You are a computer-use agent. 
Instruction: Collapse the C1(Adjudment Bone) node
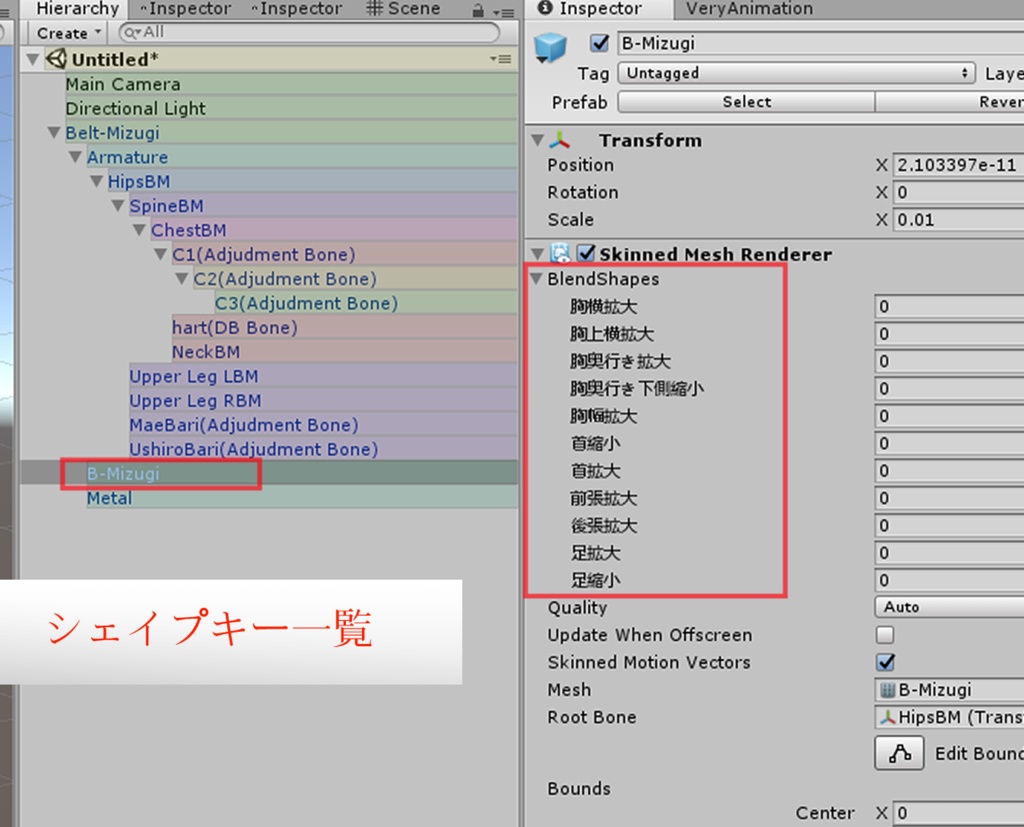coord(161,254)
